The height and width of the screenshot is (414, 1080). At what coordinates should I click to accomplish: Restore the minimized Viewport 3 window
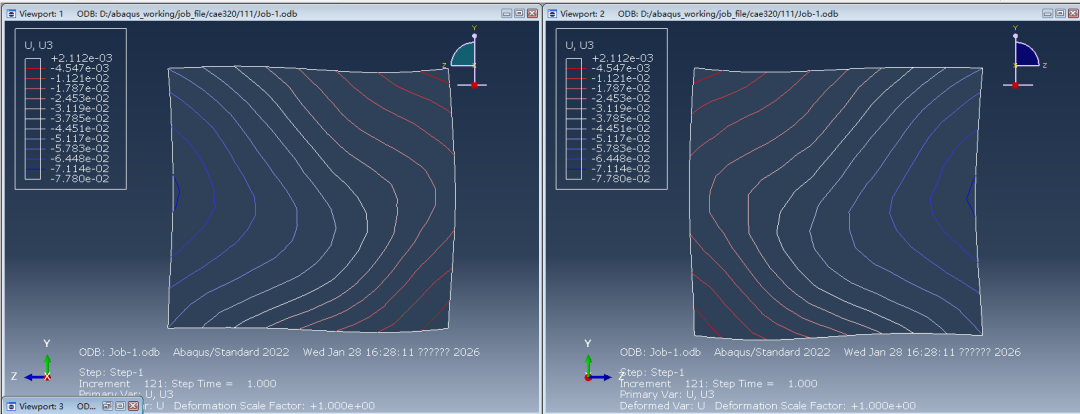click(x=107, y=406)
